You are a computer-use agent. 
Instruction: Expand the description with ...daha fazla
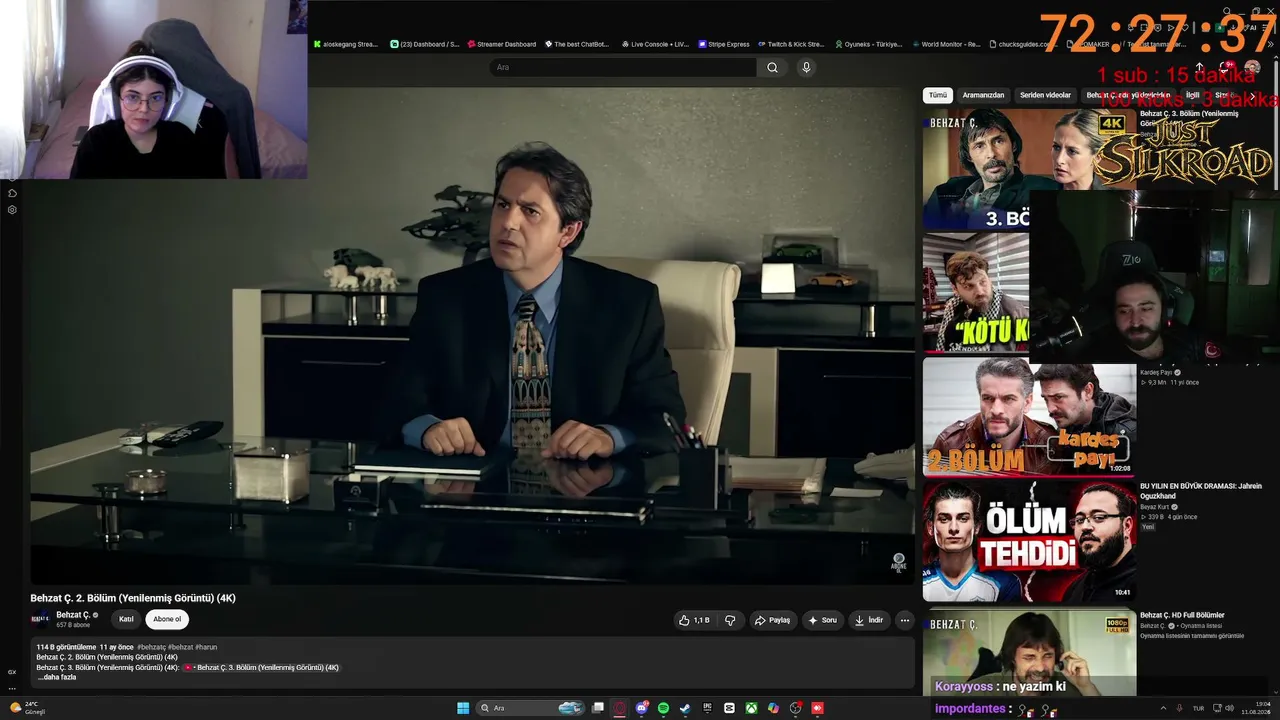(56, 677)
